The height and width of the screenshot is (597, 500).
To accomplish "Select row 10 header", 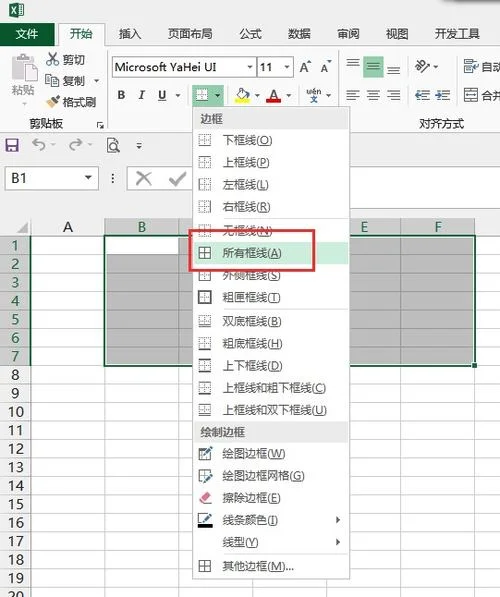I will 15,412.
